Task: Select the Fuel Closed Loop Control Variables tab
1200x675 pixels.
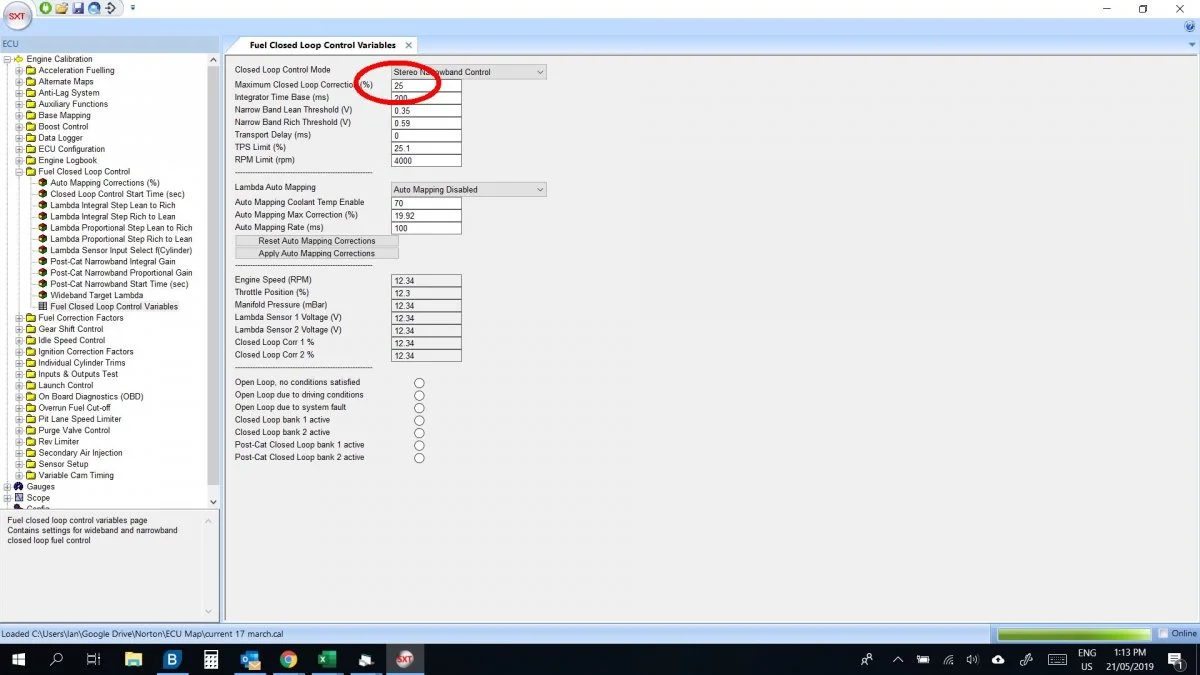Action: tap(322, 45)
